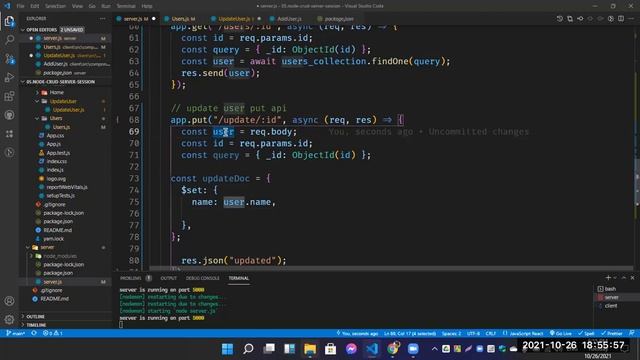Open the Extensions view
Screen dimensions: 640x360
9,96
